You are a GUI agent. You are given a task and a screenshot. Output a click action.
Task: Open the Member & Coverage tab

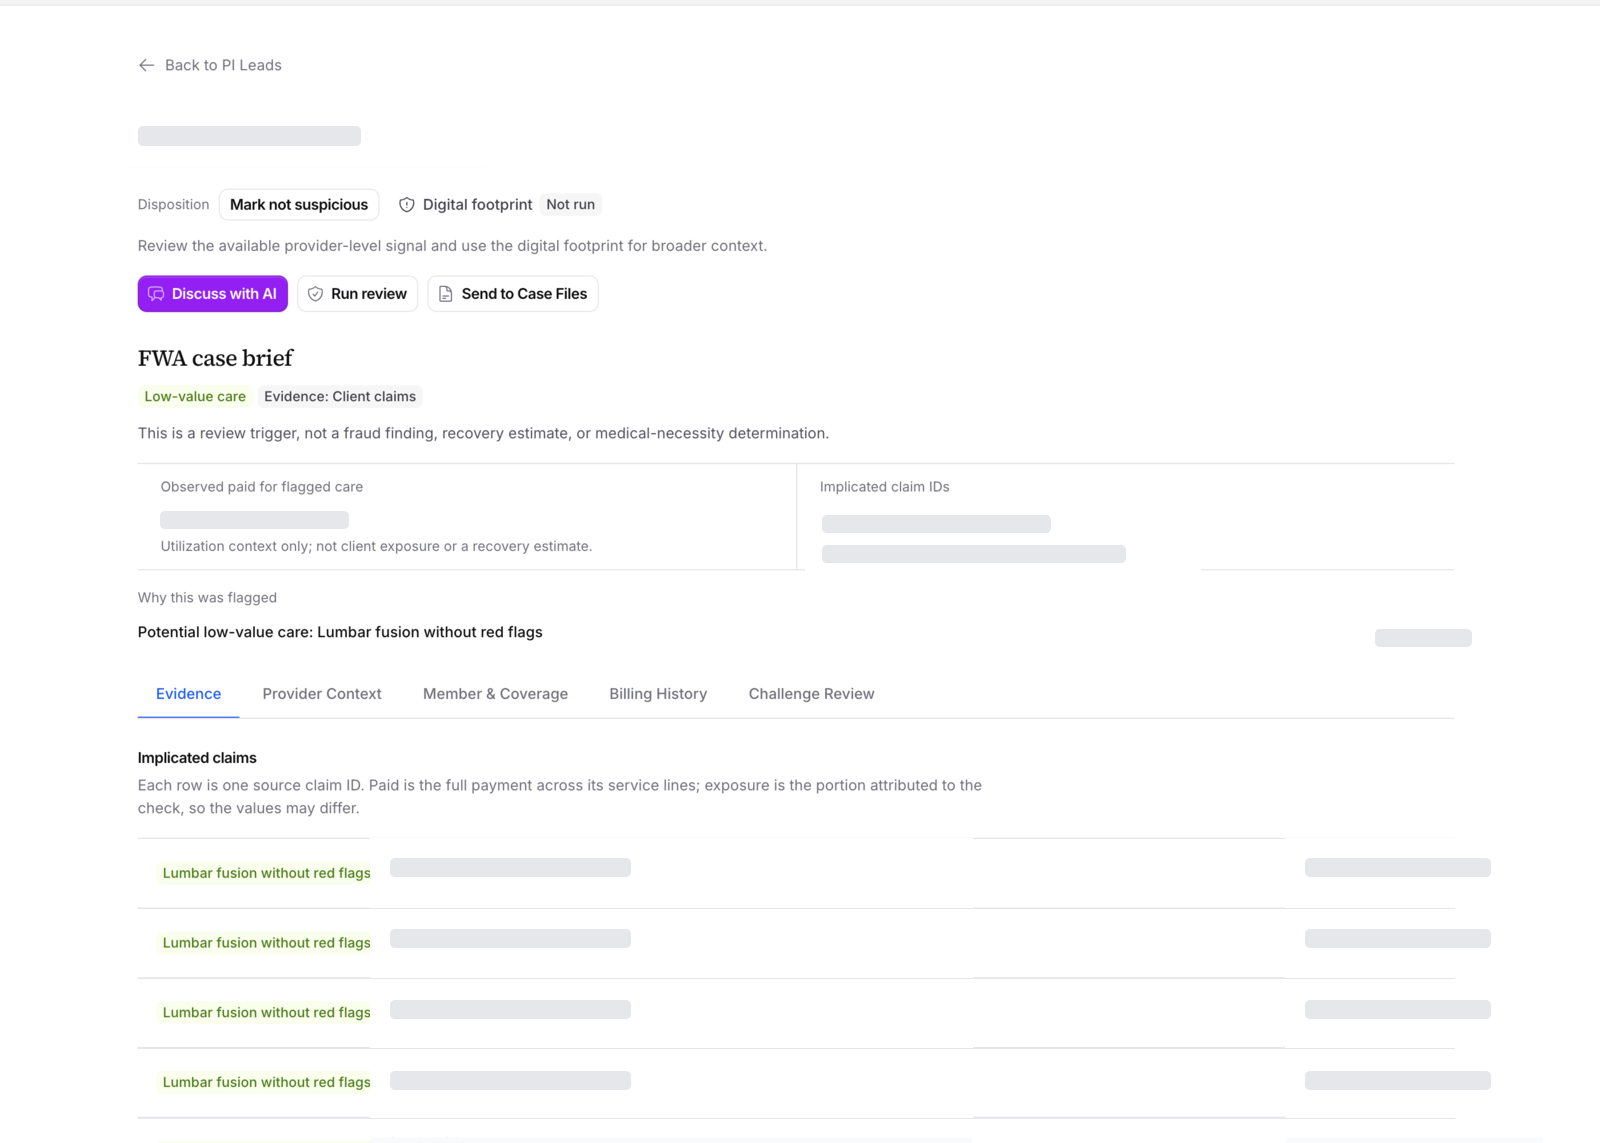[x=495, y=694]
